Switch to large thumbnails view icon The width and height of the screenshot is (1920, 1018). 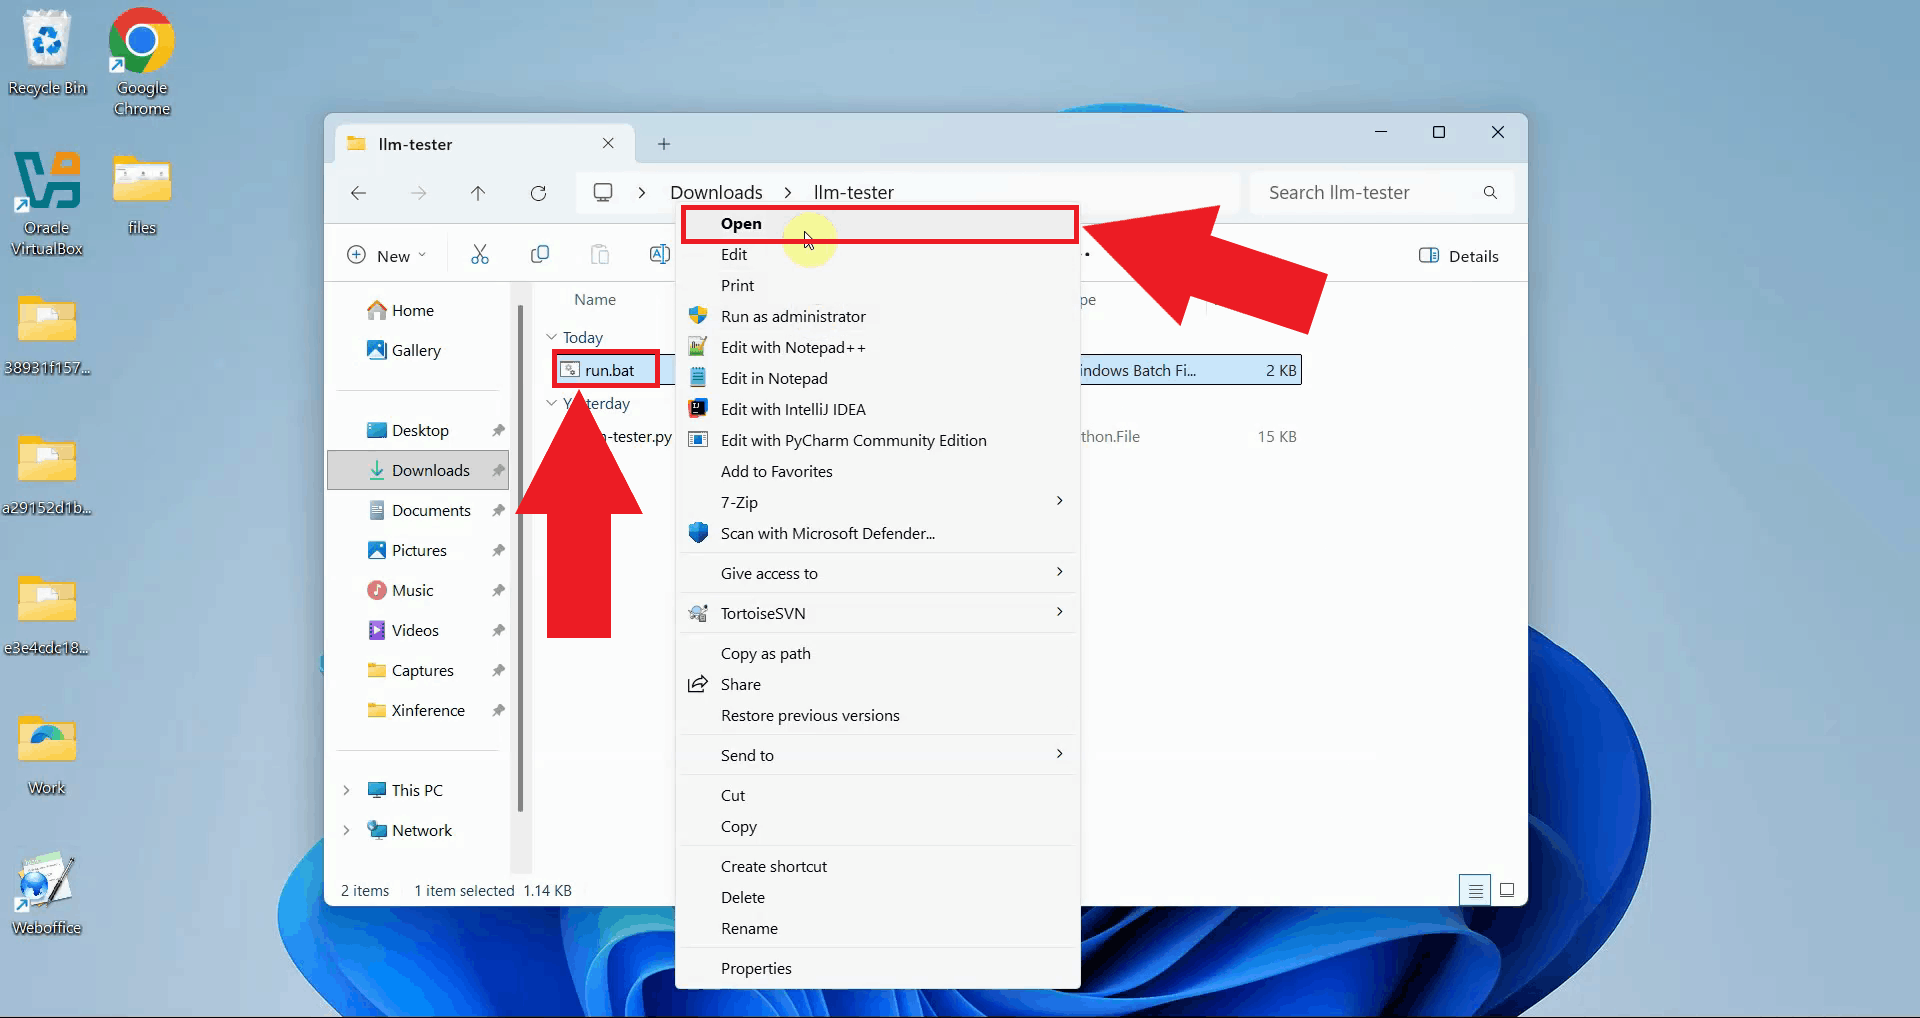[1507, 890]
